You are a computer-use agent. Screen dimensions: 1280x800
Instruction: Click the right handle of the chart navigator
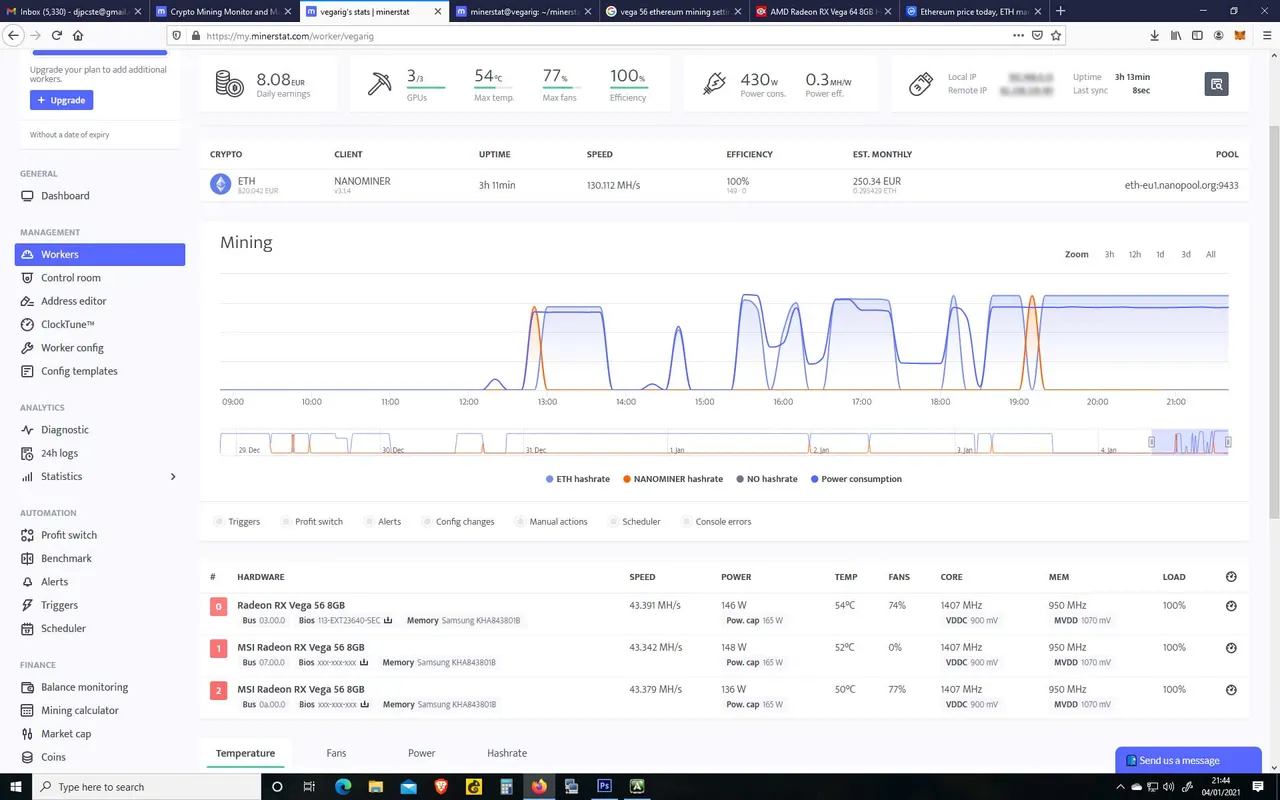click(x=1228, y=442)
